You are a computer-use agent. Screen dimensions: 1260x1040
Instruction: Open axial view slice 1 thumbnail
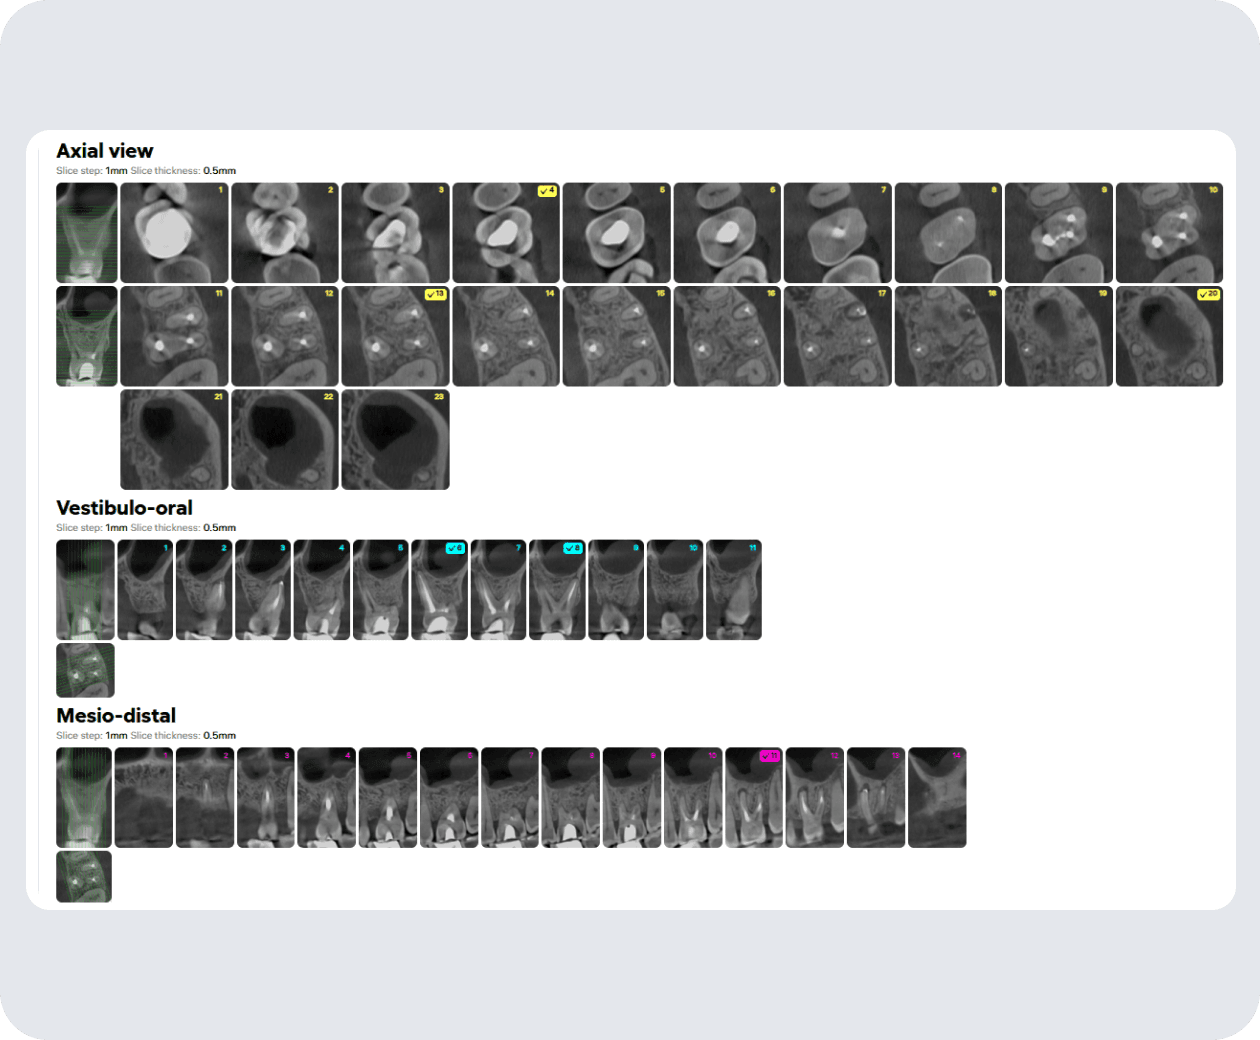[174, 233]
